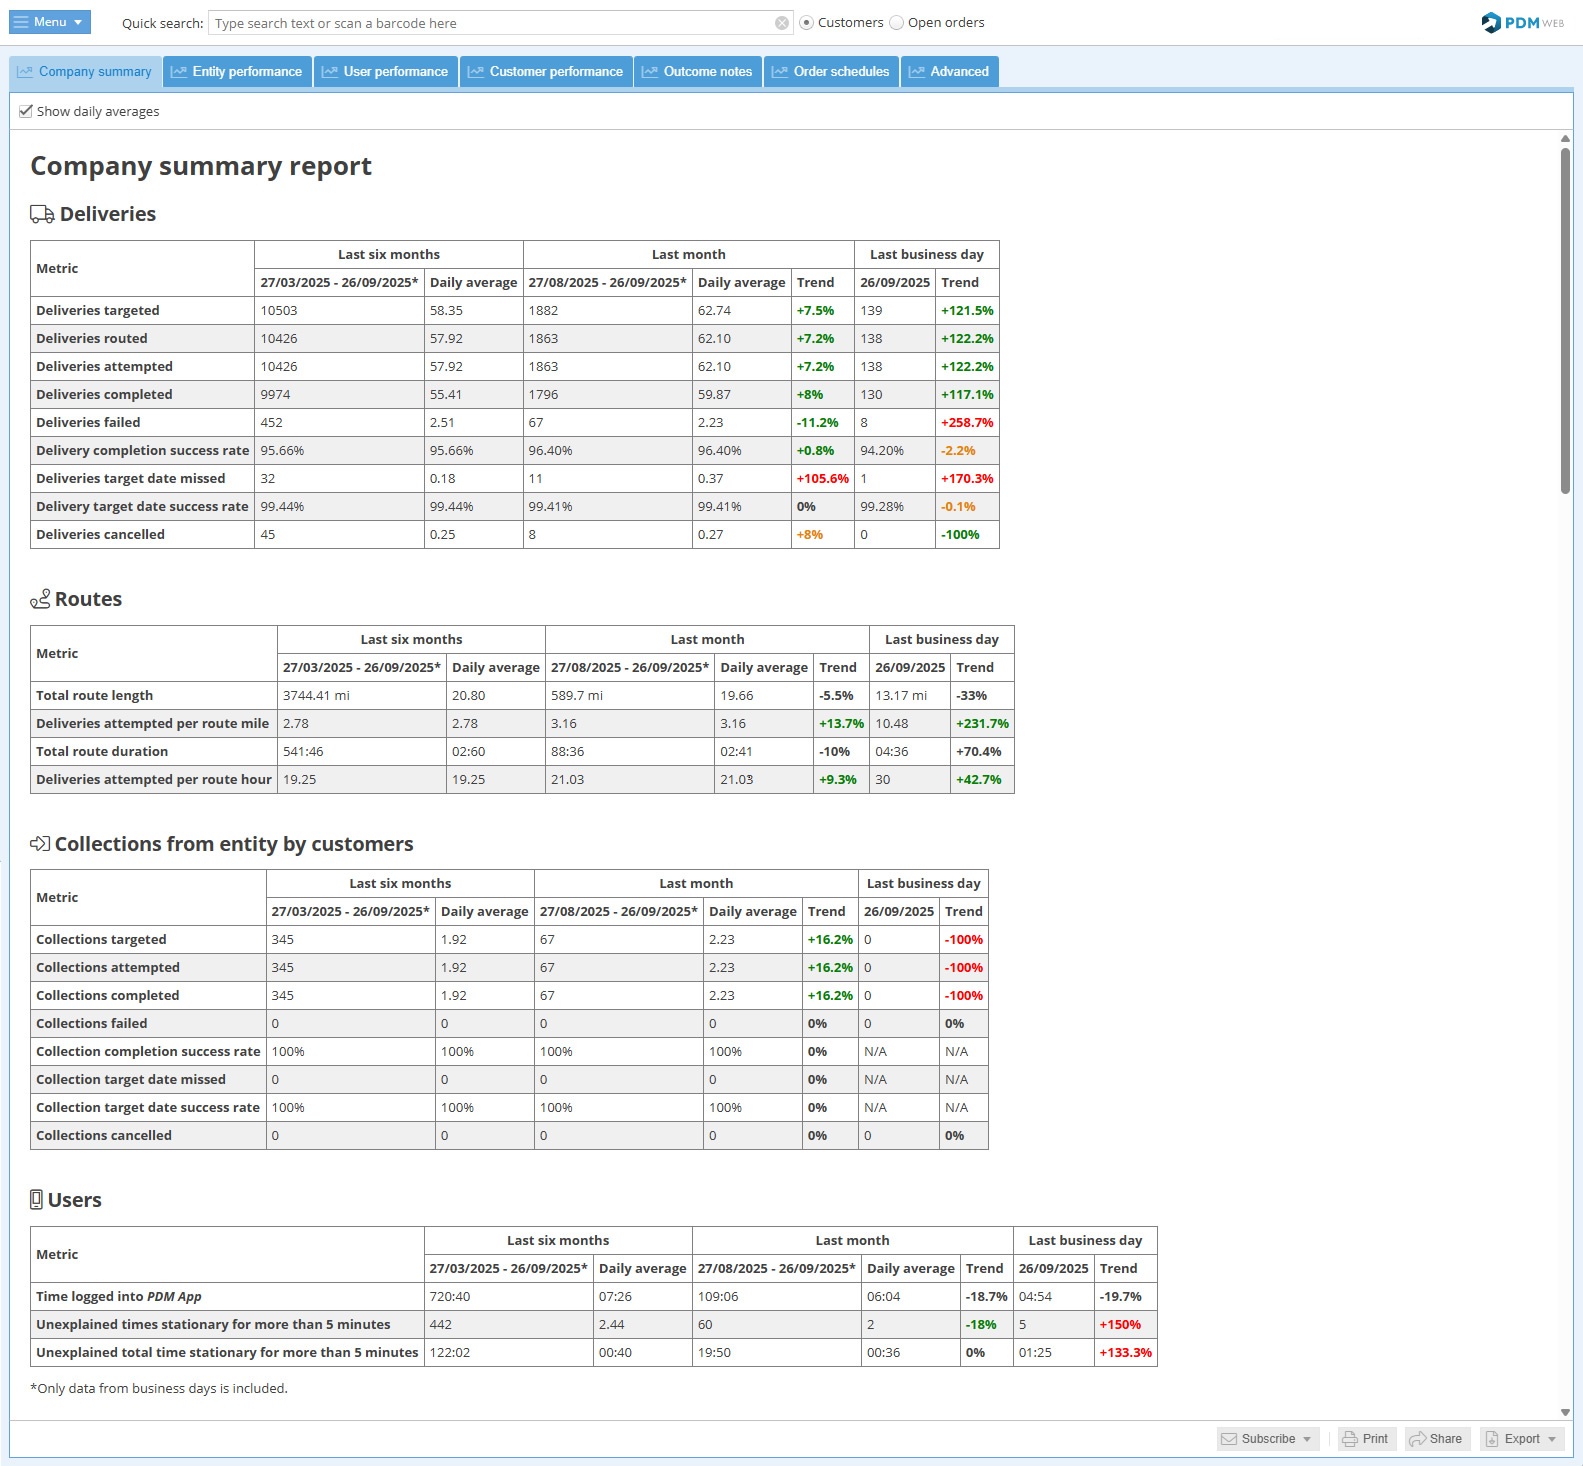Click the report vertical scrollbar

(1565, 320)
